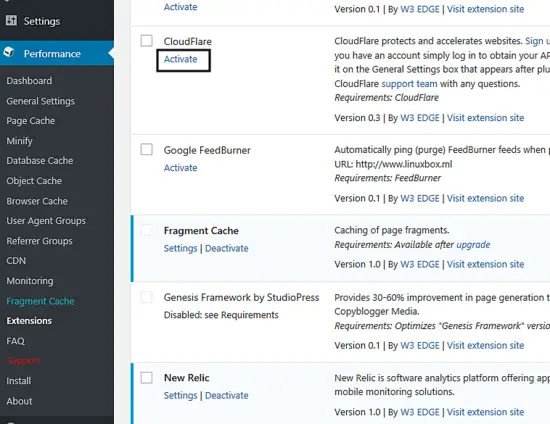The width and height of the screenshot is (550, 424).
Task: Deactivate the New Relic extension
Action: [227, 396]
